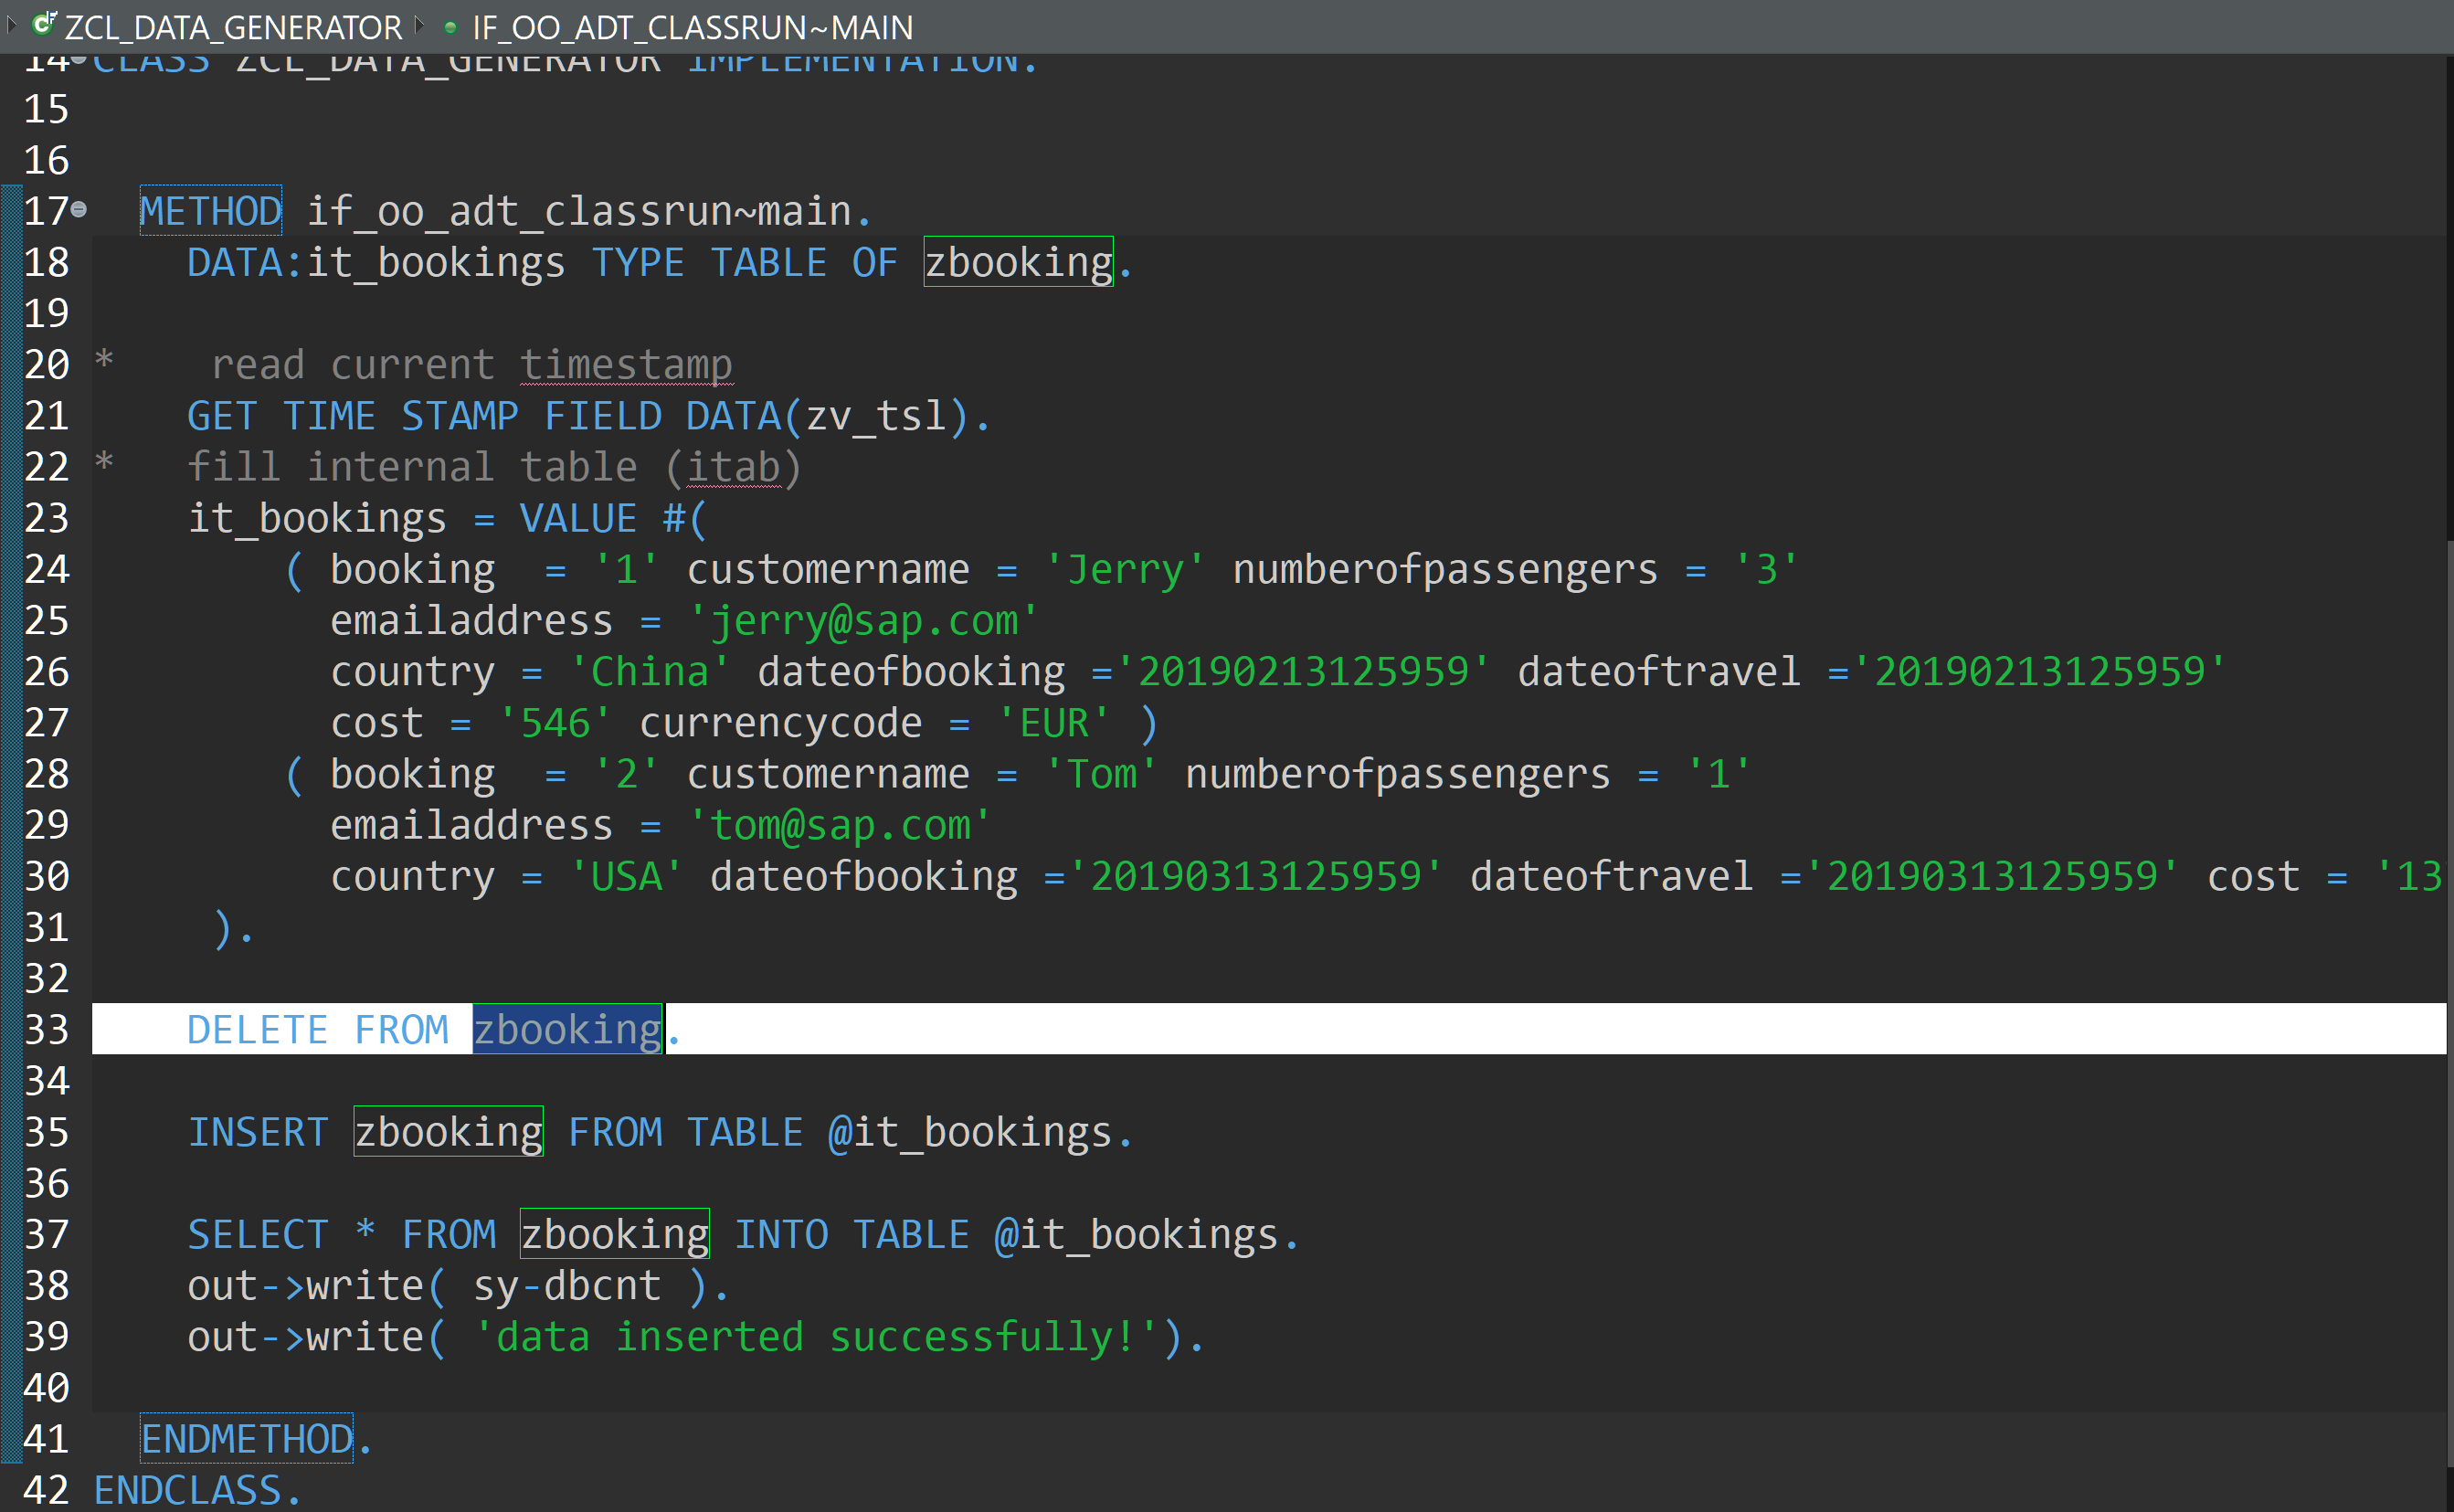This screenshot has height=1512, width=2454.
Task: Click the zv_tsl variable on line 21
Action: coord(876,416)
